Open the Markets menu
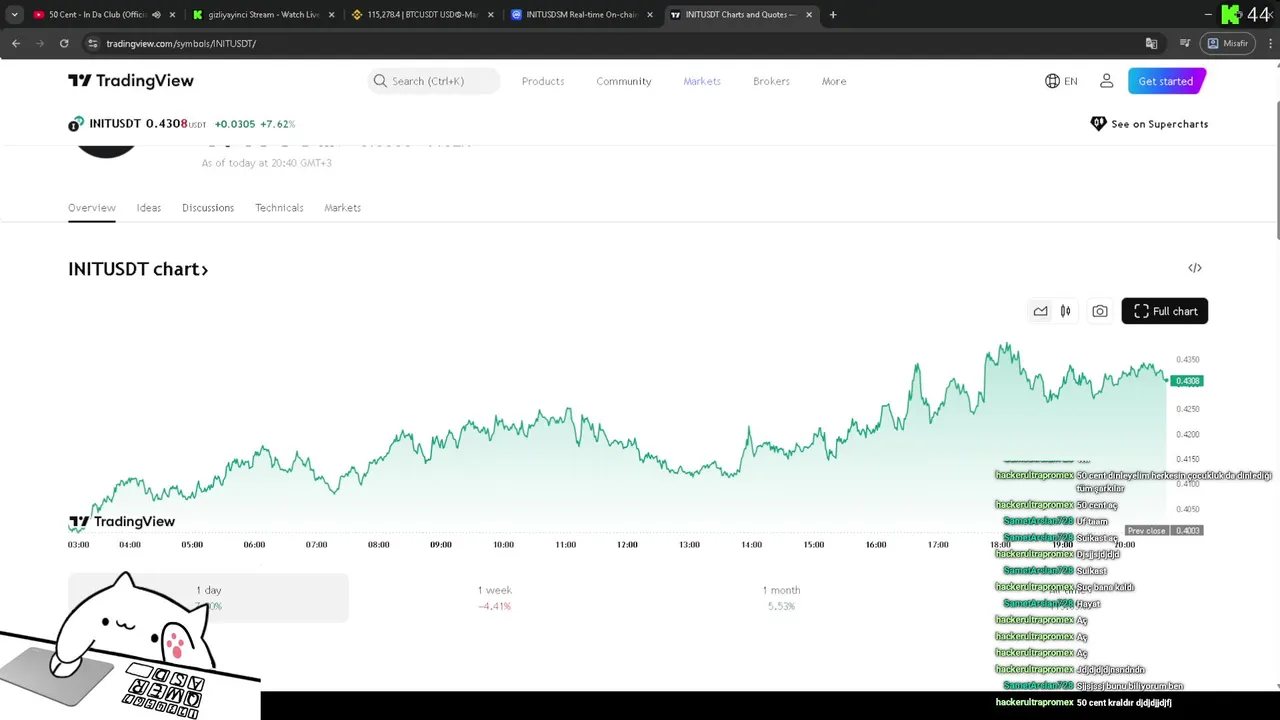 [702, 81]
